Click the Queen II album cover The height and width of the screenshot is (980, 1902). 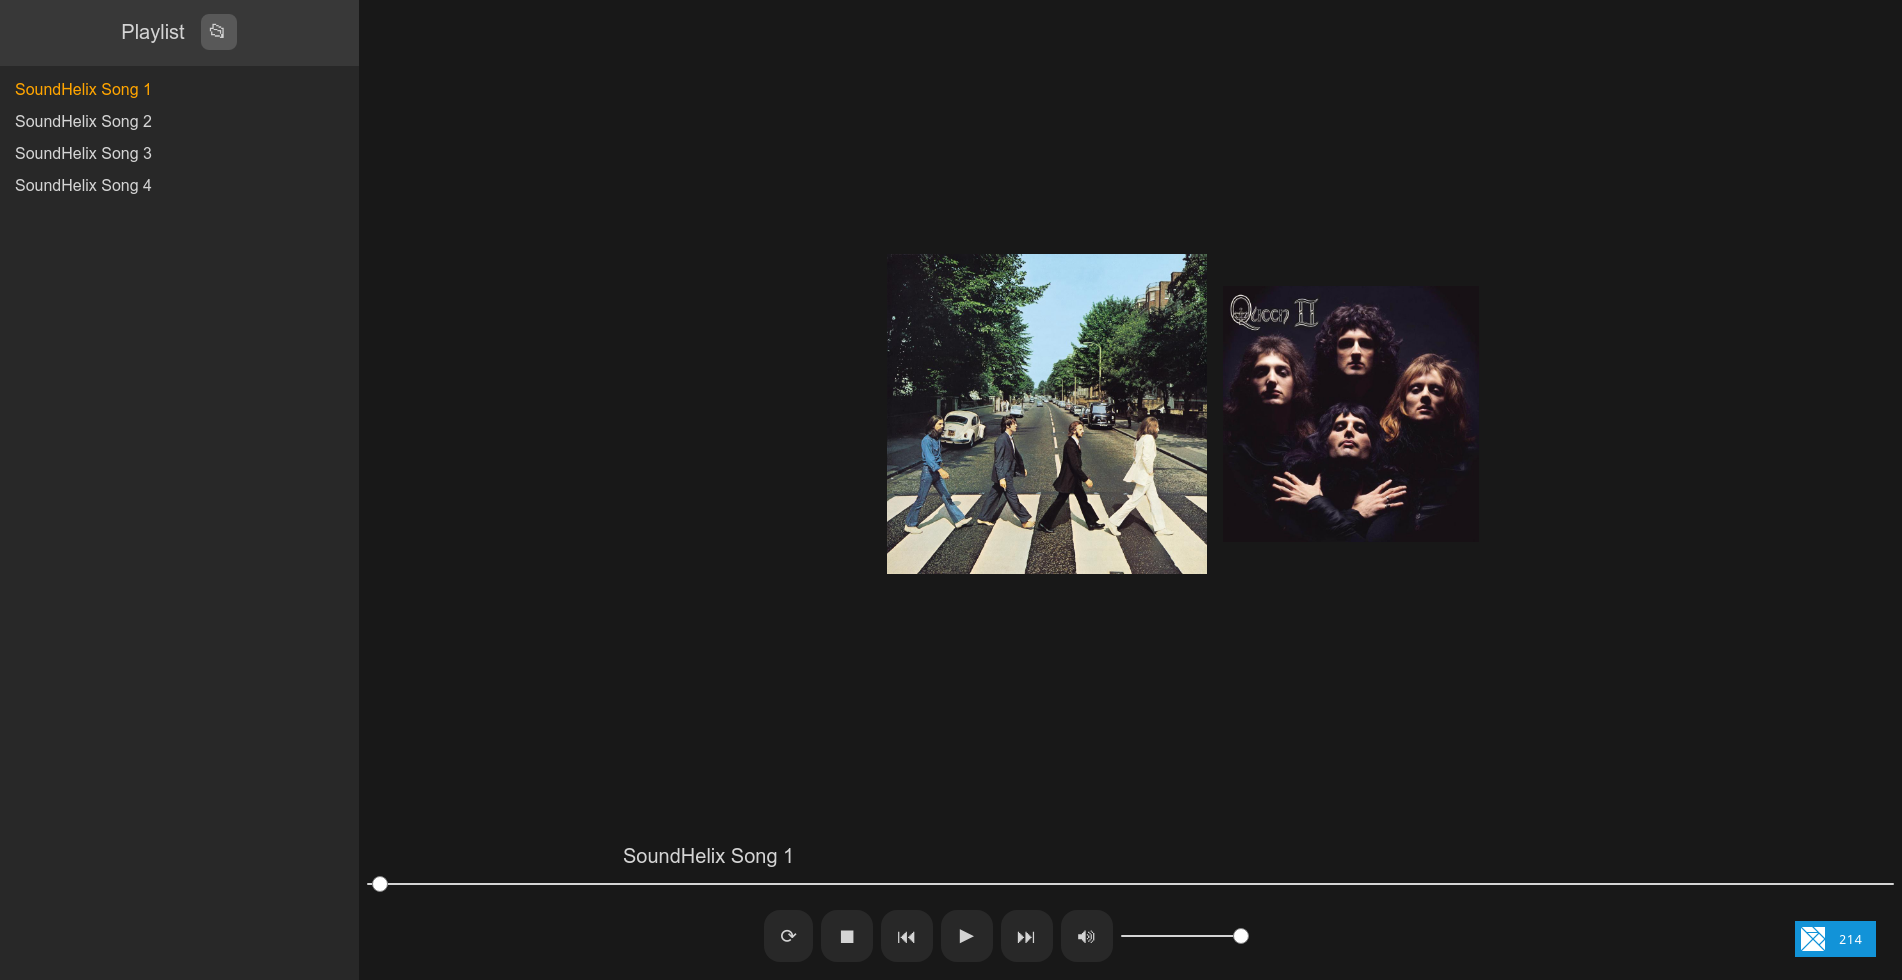1351,414
